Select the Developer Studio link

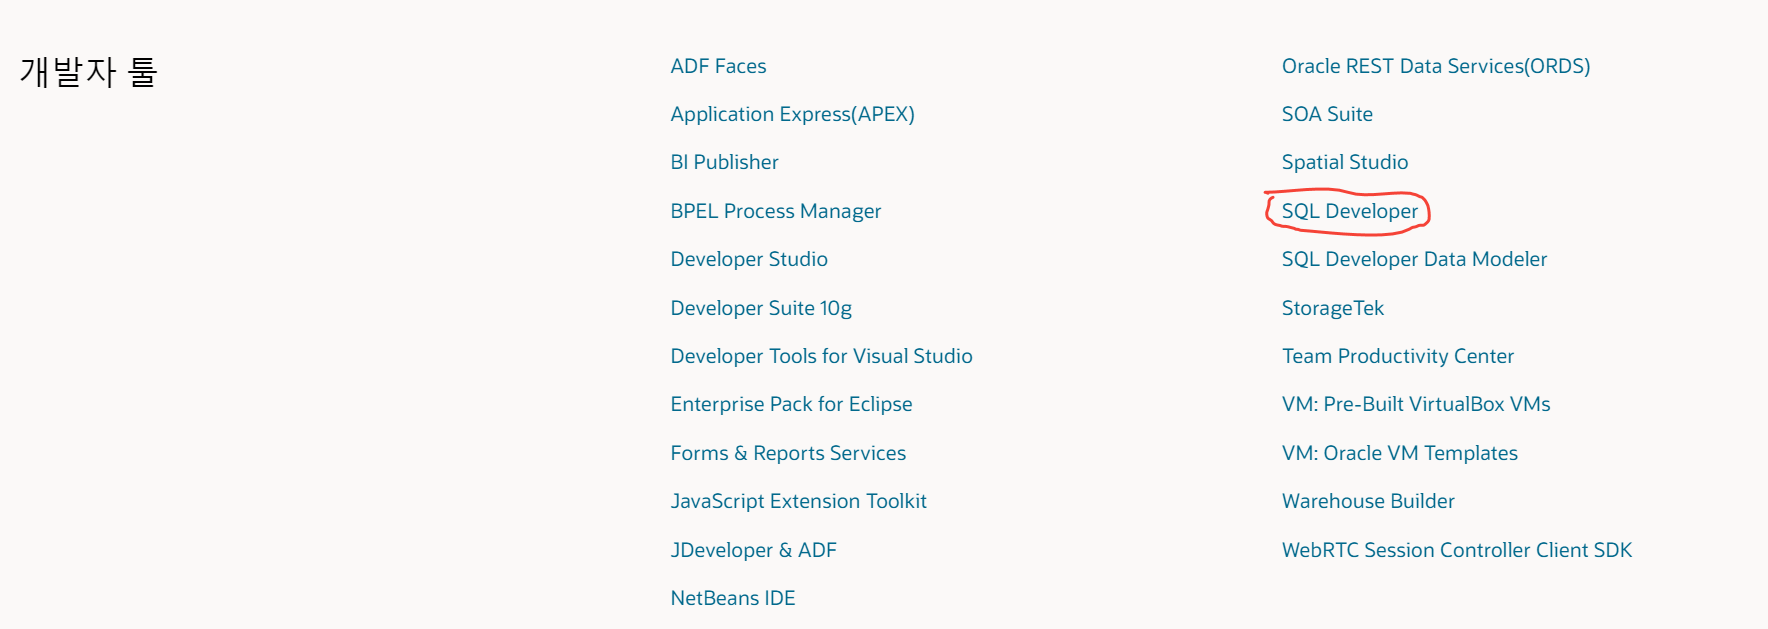click(x=749, y=259)
